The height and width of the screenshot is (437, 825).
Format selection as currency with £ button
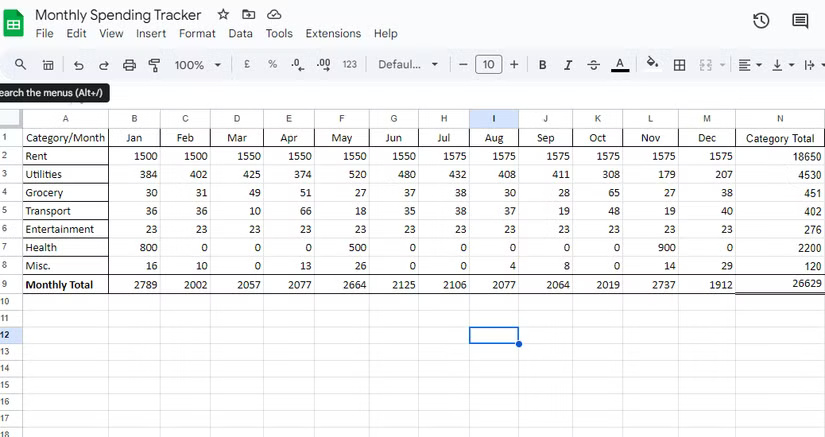coord(247,65)
